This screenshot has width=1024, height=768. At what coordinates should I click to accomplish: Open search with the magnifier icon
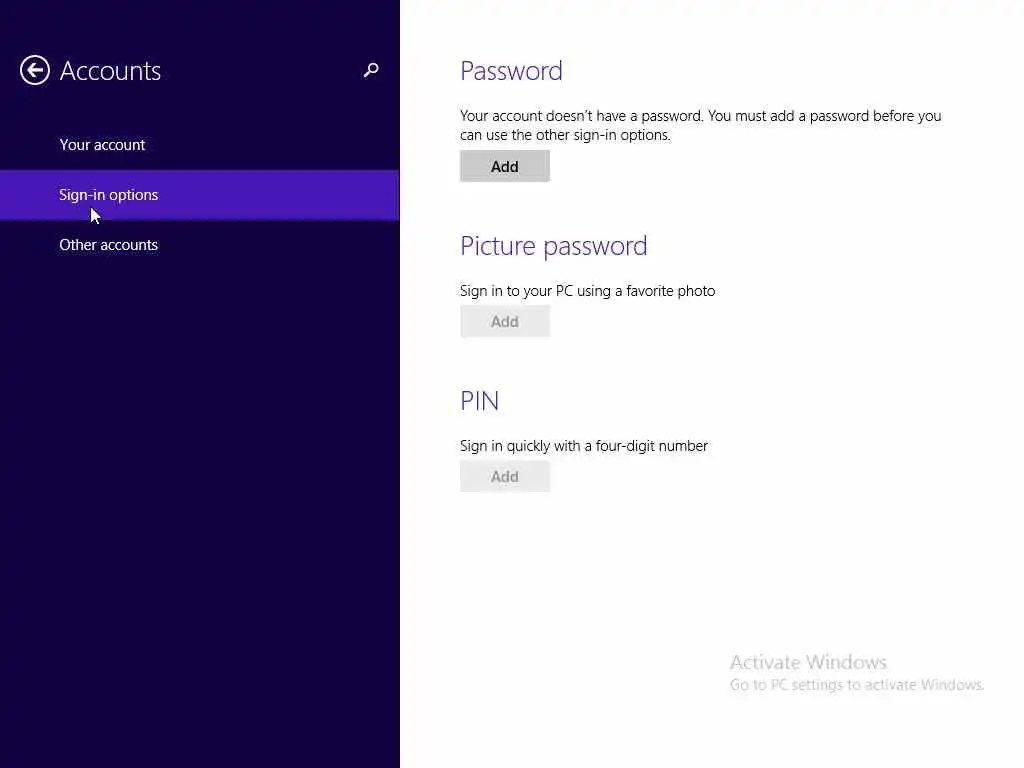tap(371, 70)
